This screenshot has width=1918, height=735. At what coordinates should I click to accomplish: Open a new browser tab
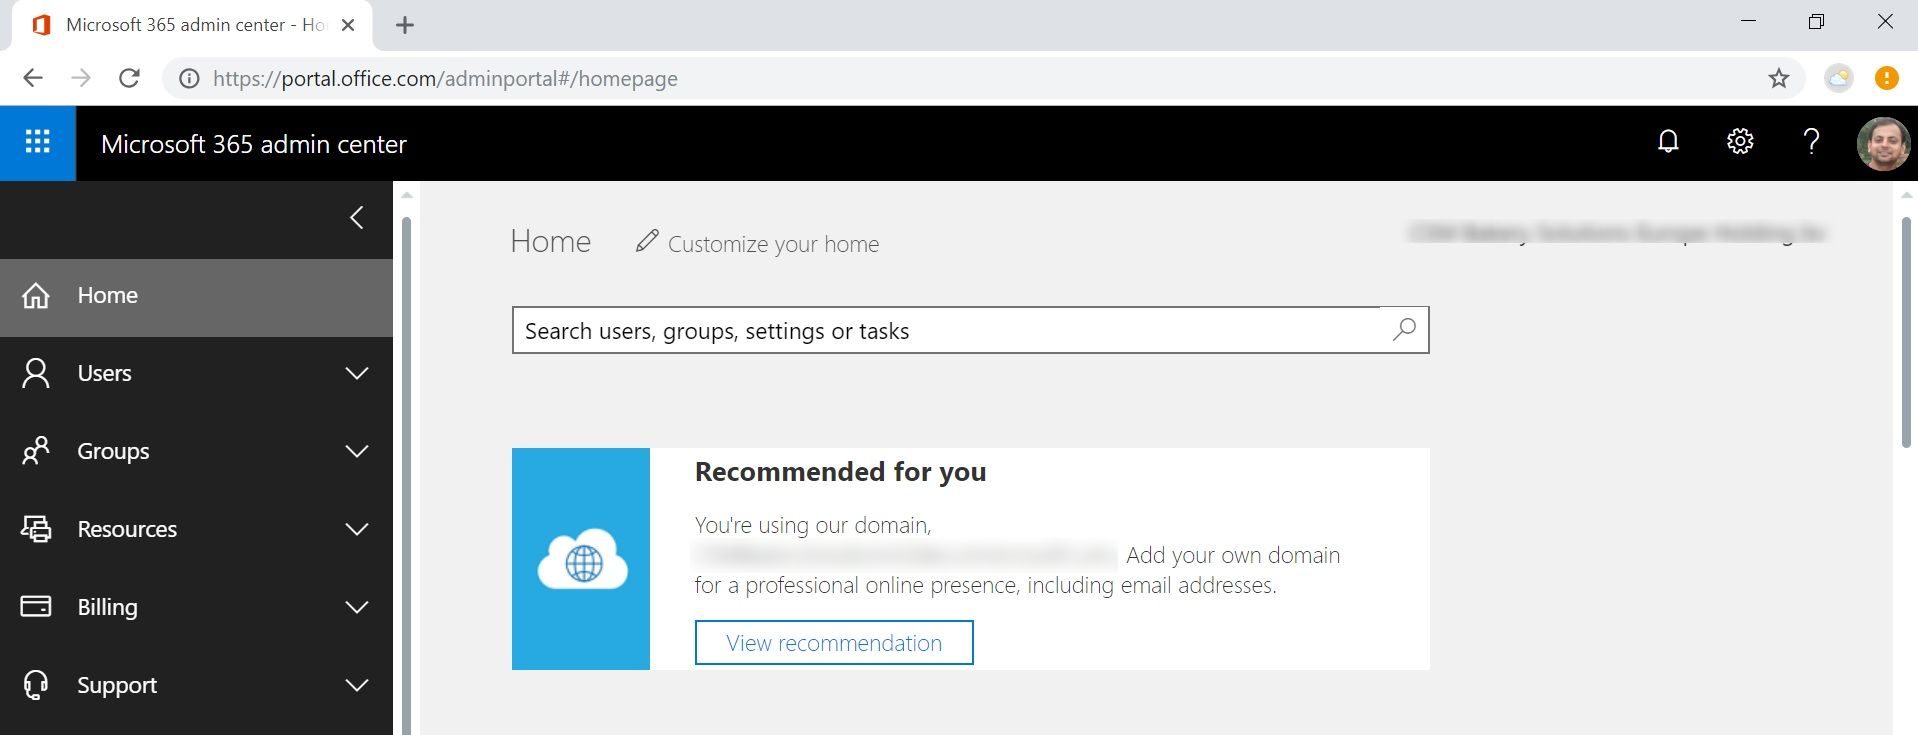coord(405,25)
